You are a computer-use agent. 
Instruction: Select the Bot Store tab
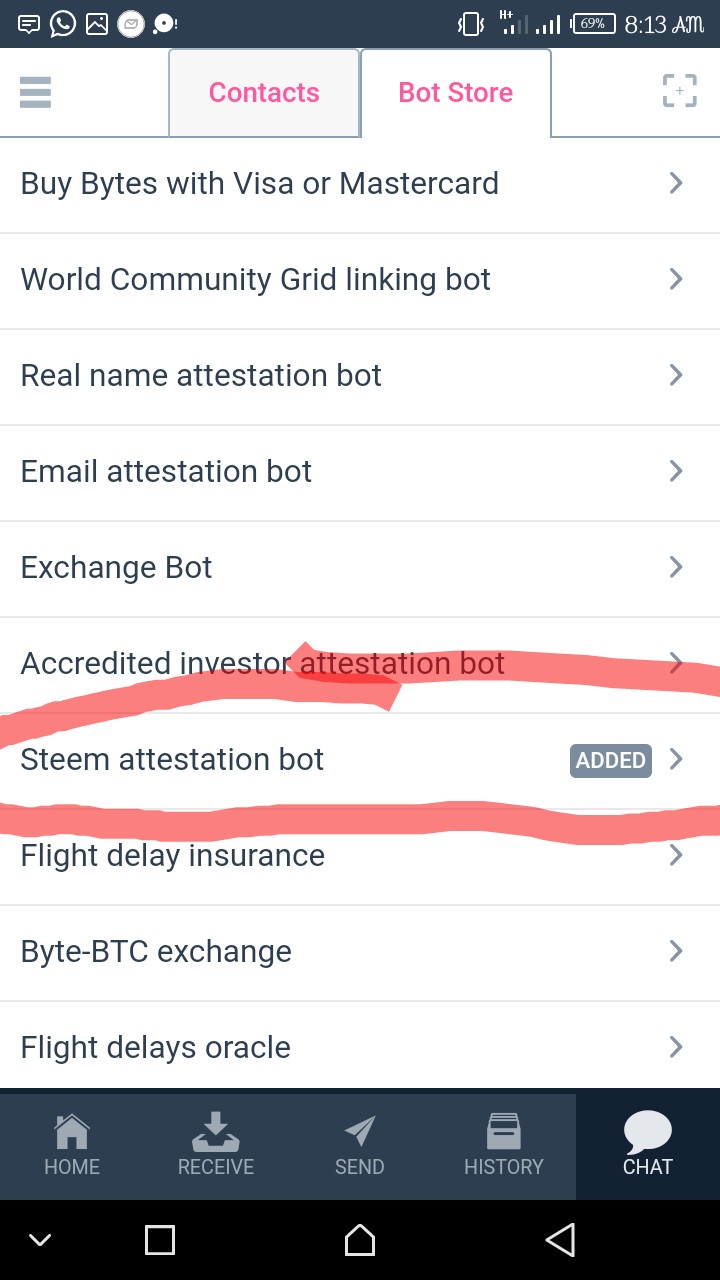point(455,93)
